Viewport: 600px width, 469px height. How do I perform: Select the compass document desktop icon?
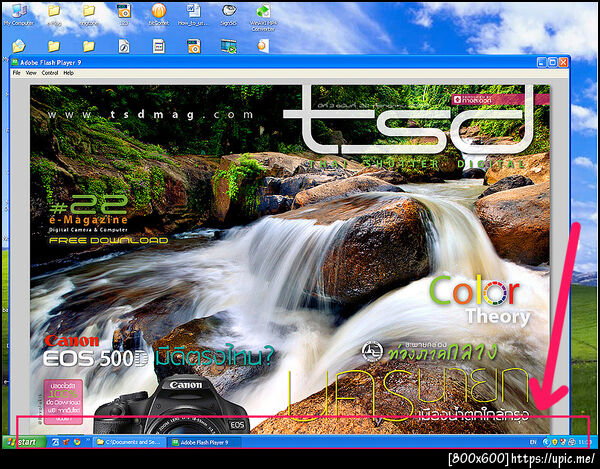coord(124,46)
